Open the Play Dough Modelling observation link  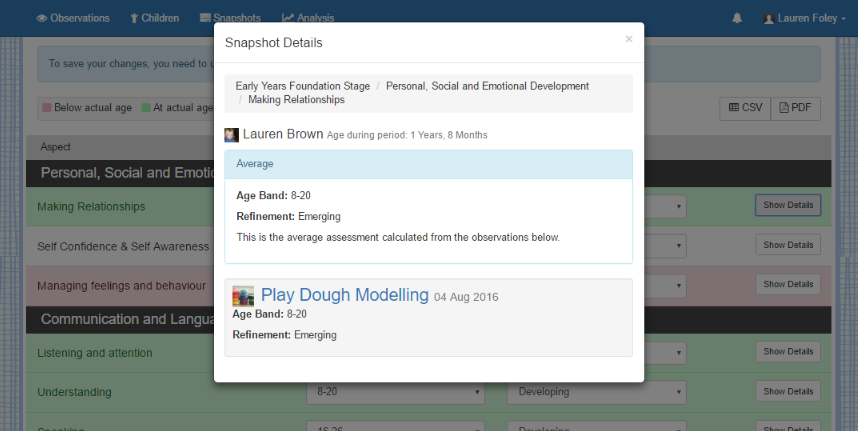tap(344, 295)
